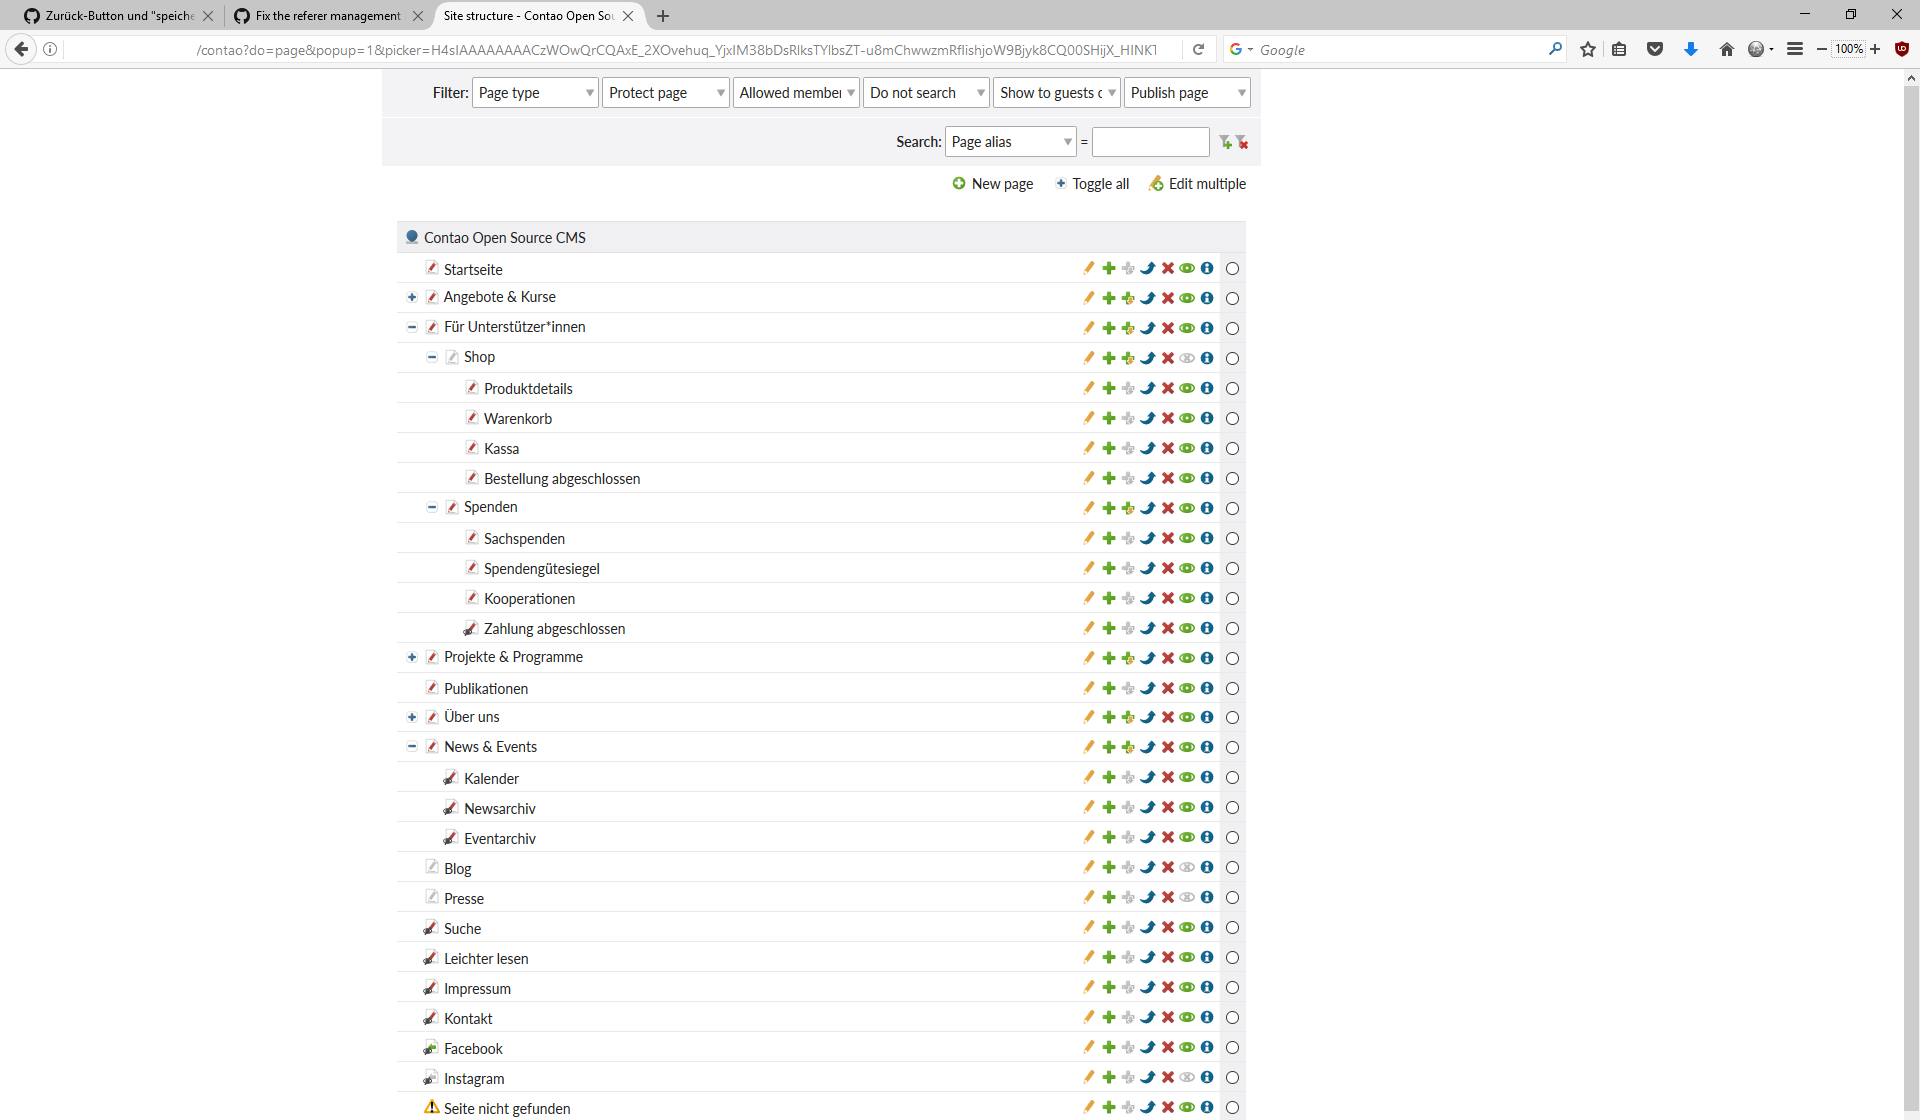1920x1120 pixels.
Task: Select the Impressum page radio button
Action: [1232, 988]
